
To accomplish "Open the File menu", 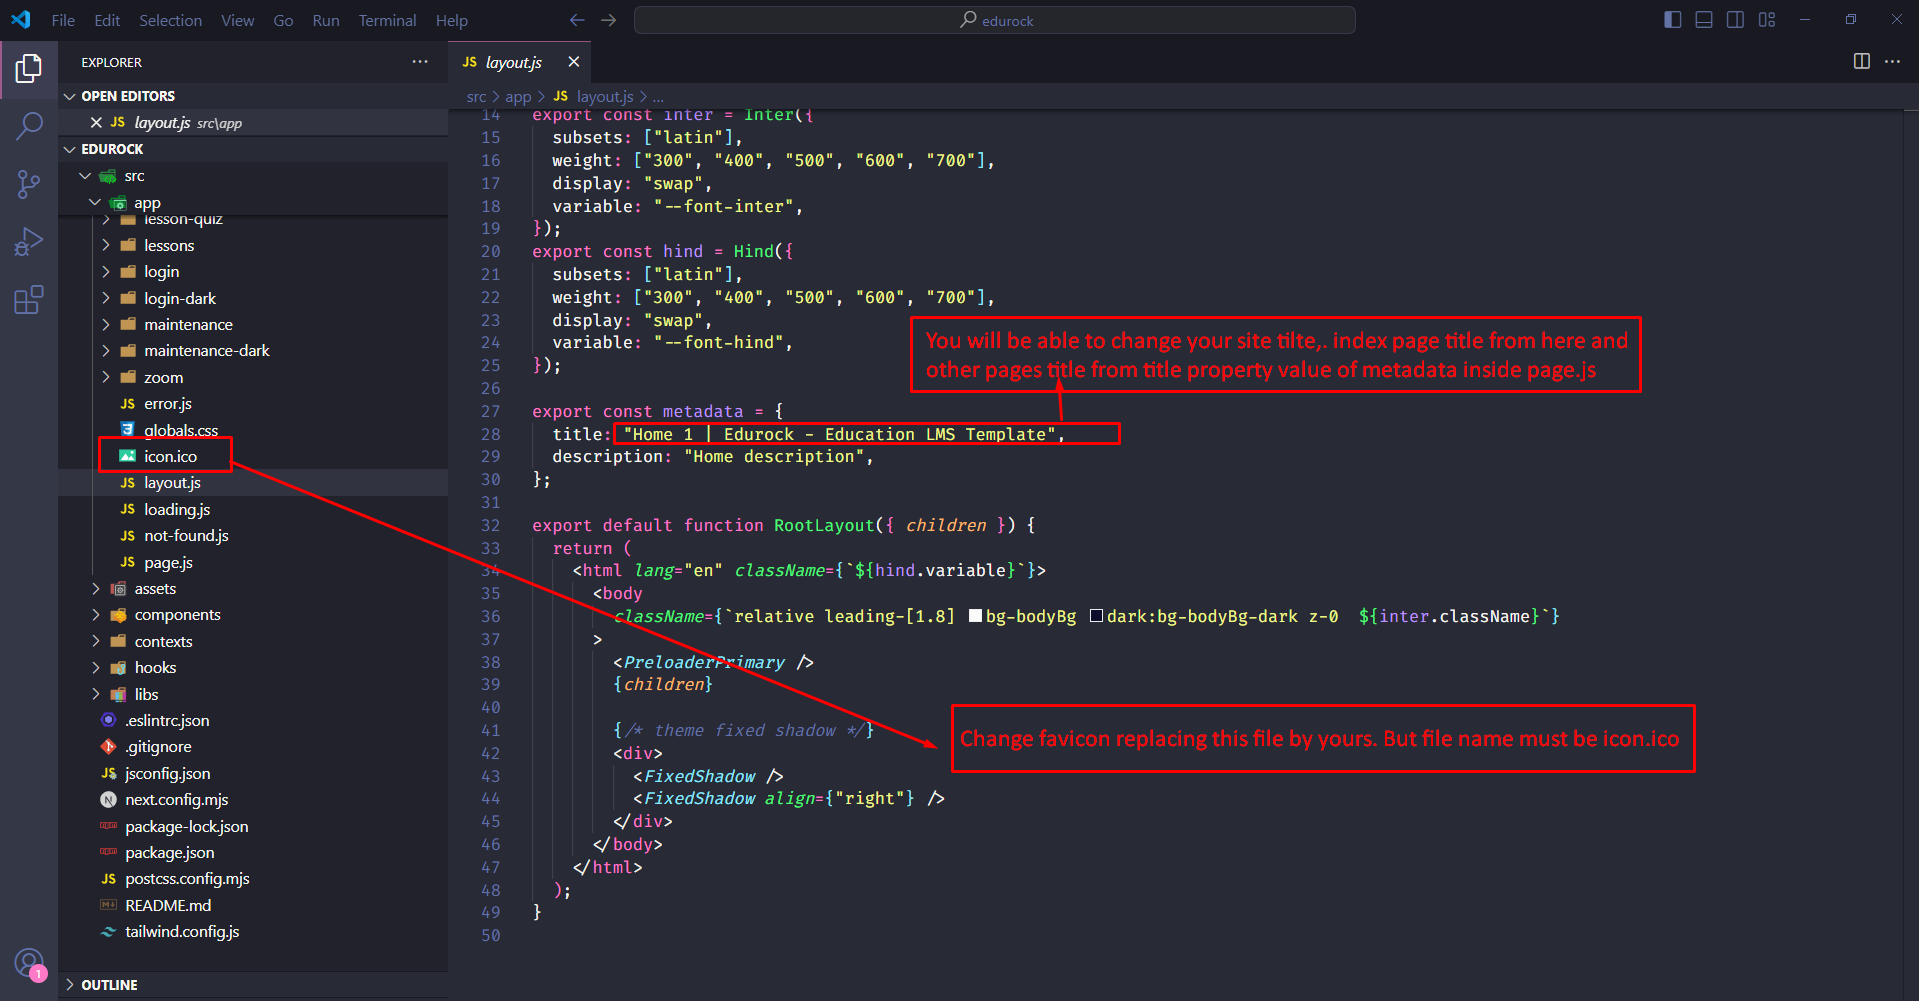I will click(63, 20).
